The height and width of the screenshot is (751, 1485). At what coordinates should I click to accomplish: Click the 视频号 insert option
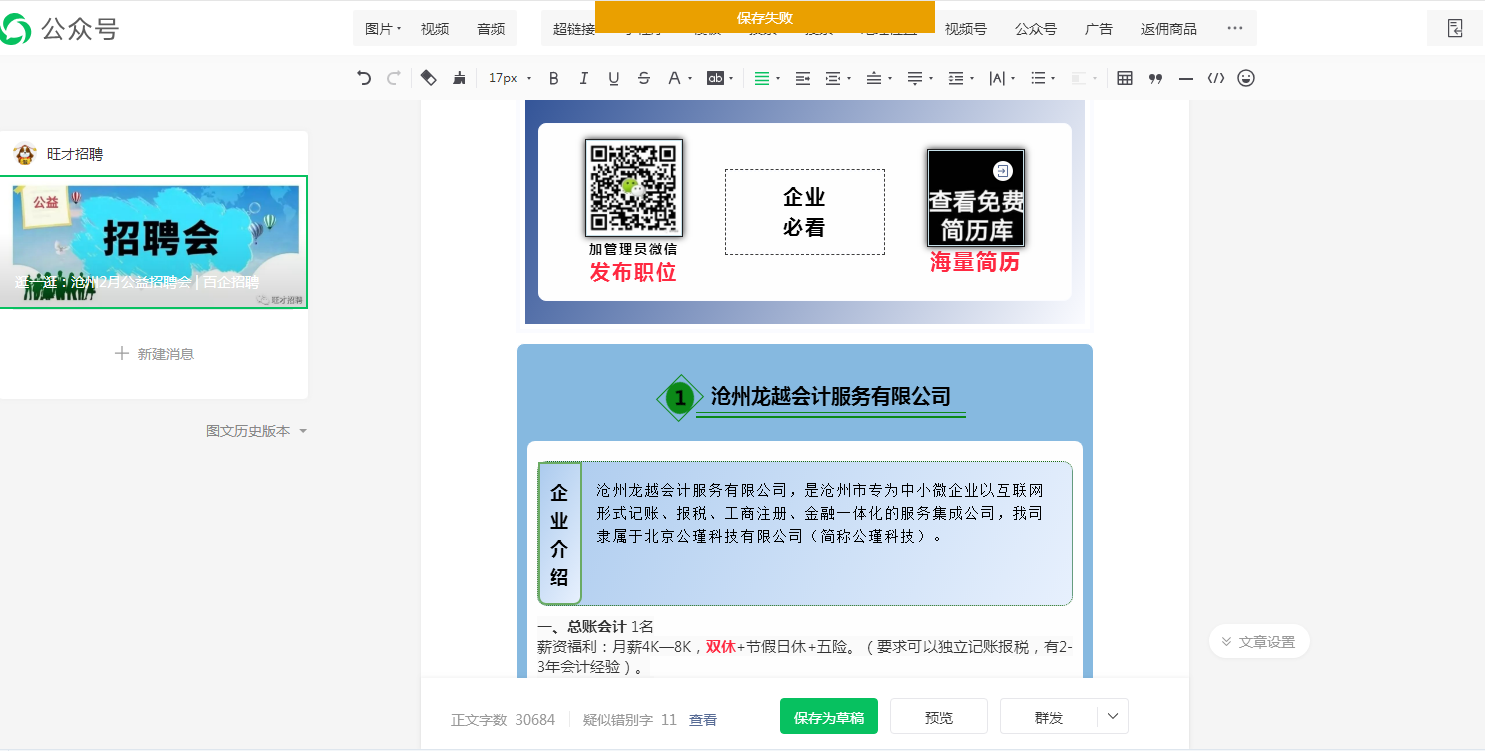tap(966, 29)
